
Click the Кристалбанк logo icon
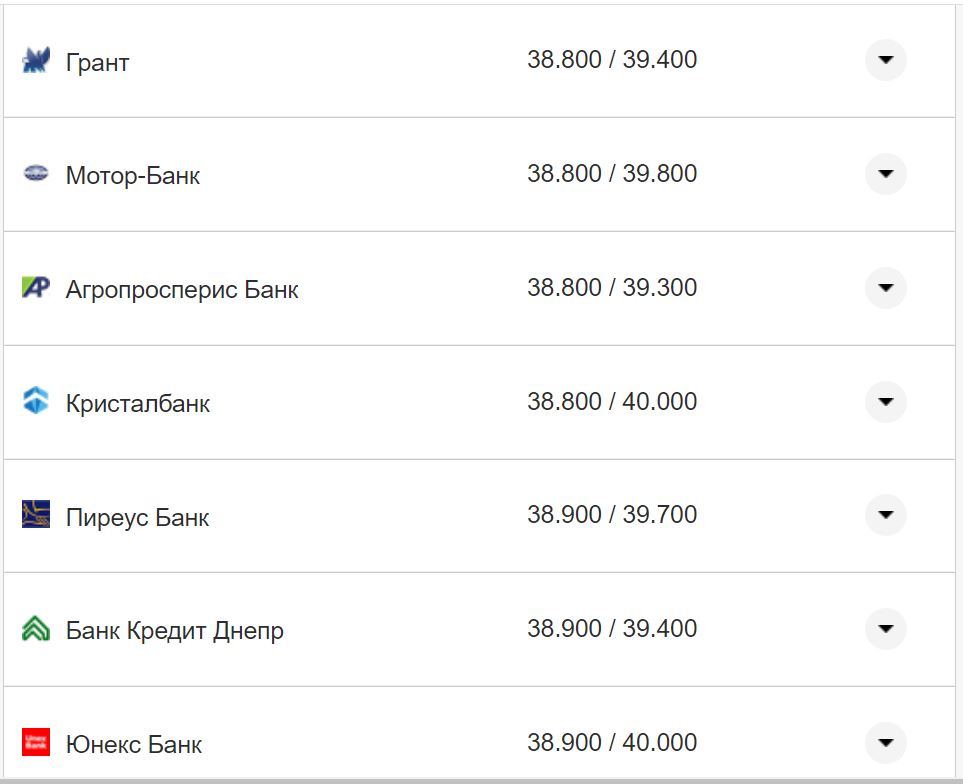[x=36, y=402]
